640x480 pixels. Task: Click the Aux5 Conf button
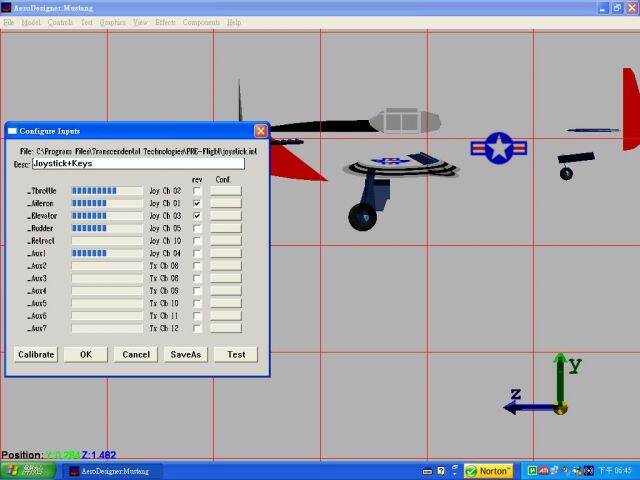tap(226, 303)
